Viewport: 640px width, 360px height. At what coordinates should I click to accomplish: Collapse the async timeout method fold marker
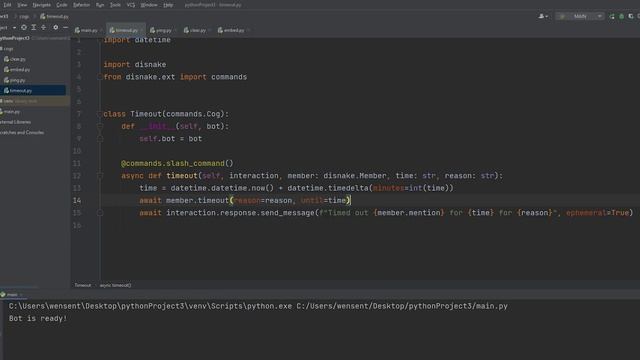[100, 176]
